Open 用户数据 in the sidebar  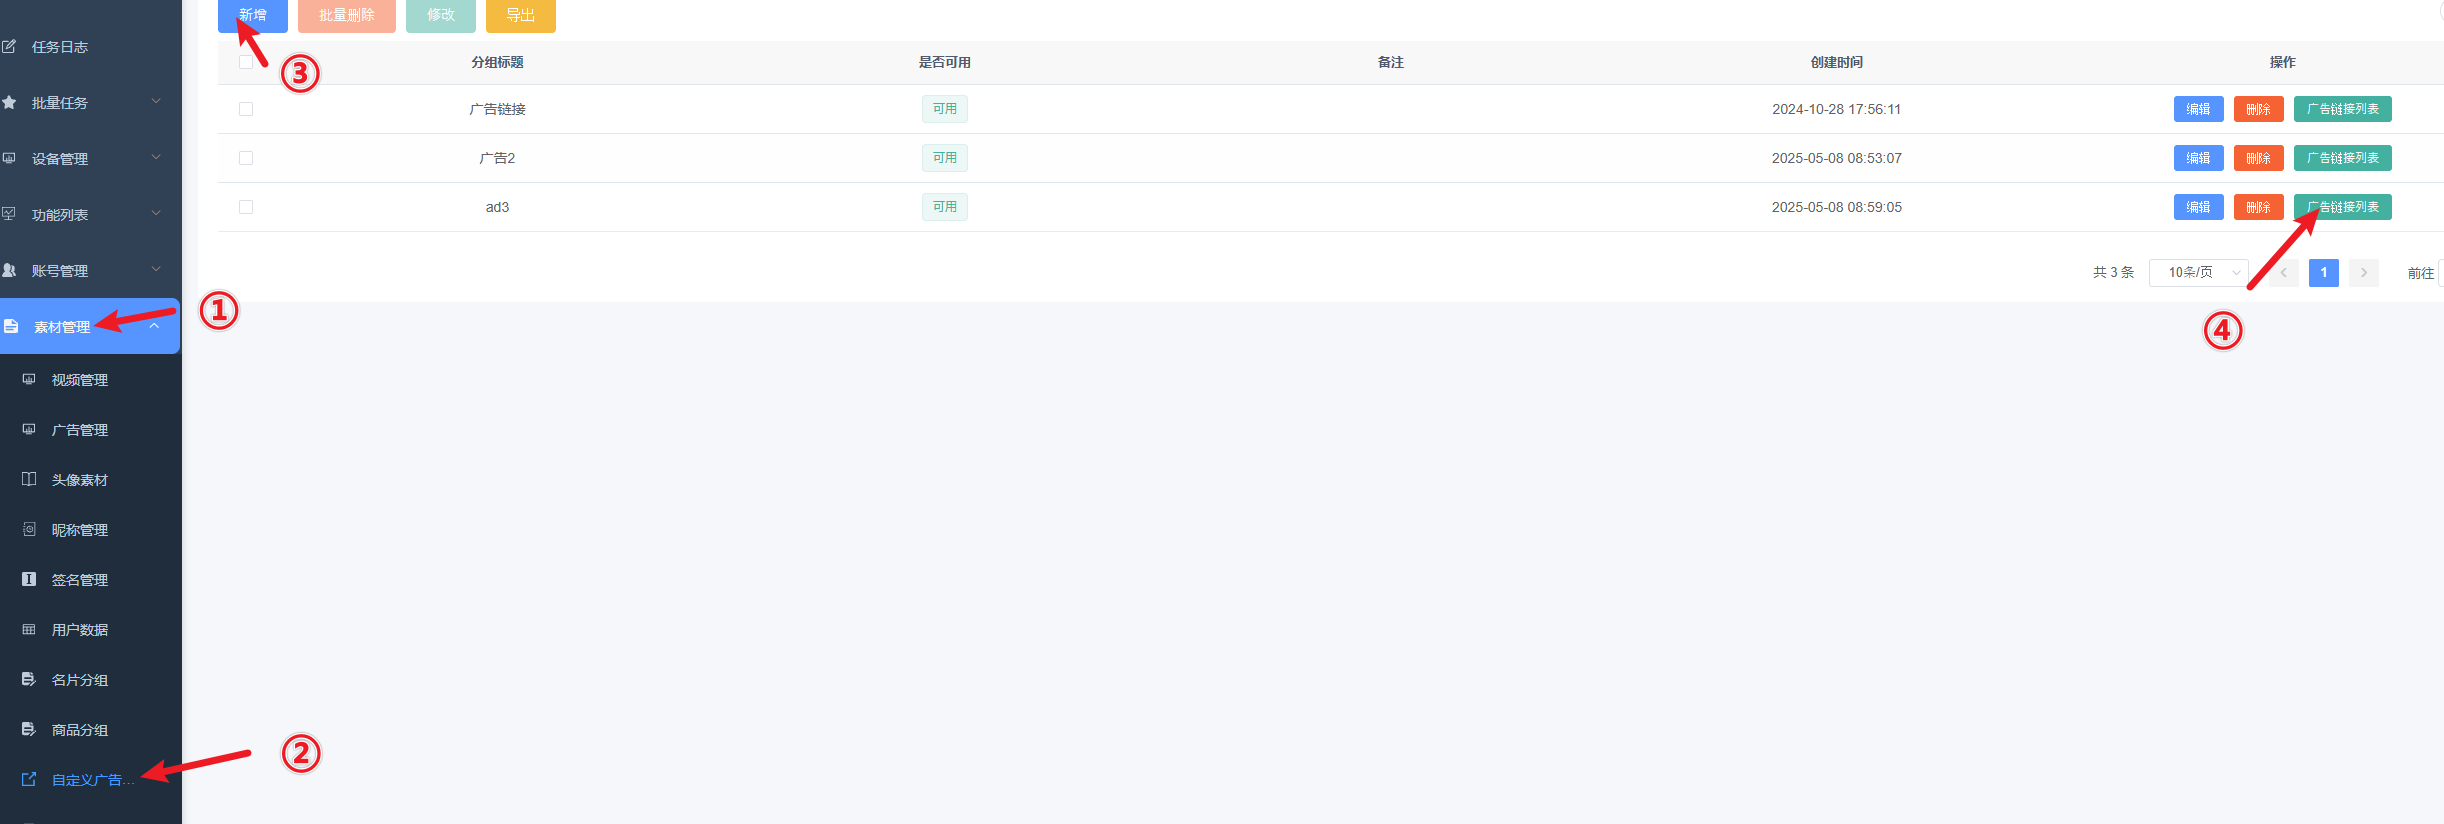[80, 630]
